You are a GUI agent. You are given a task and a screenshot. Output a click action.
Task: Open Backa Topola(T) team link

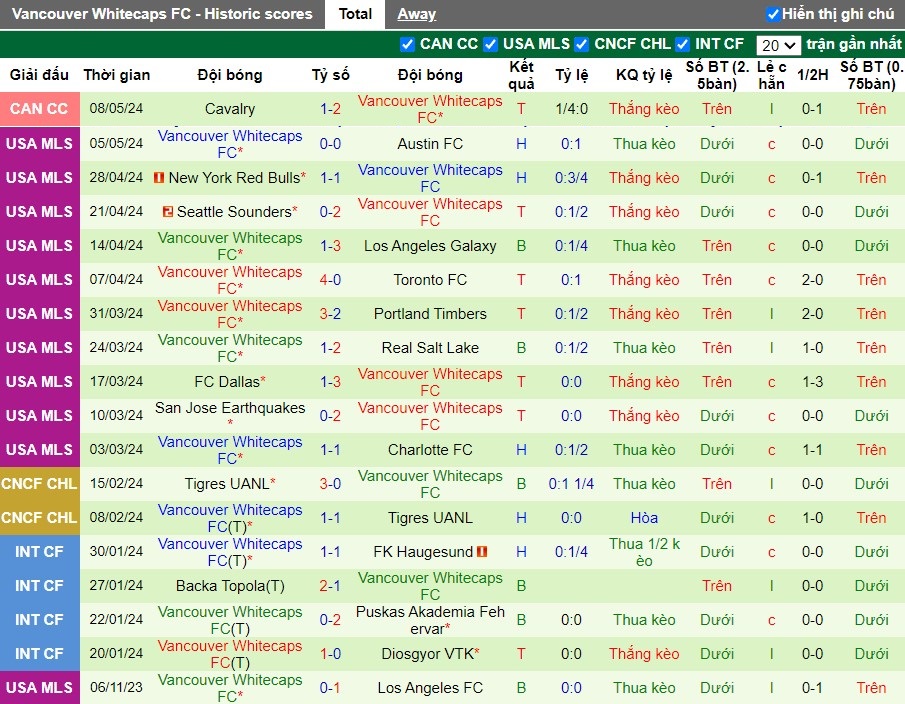coord(230,586)
